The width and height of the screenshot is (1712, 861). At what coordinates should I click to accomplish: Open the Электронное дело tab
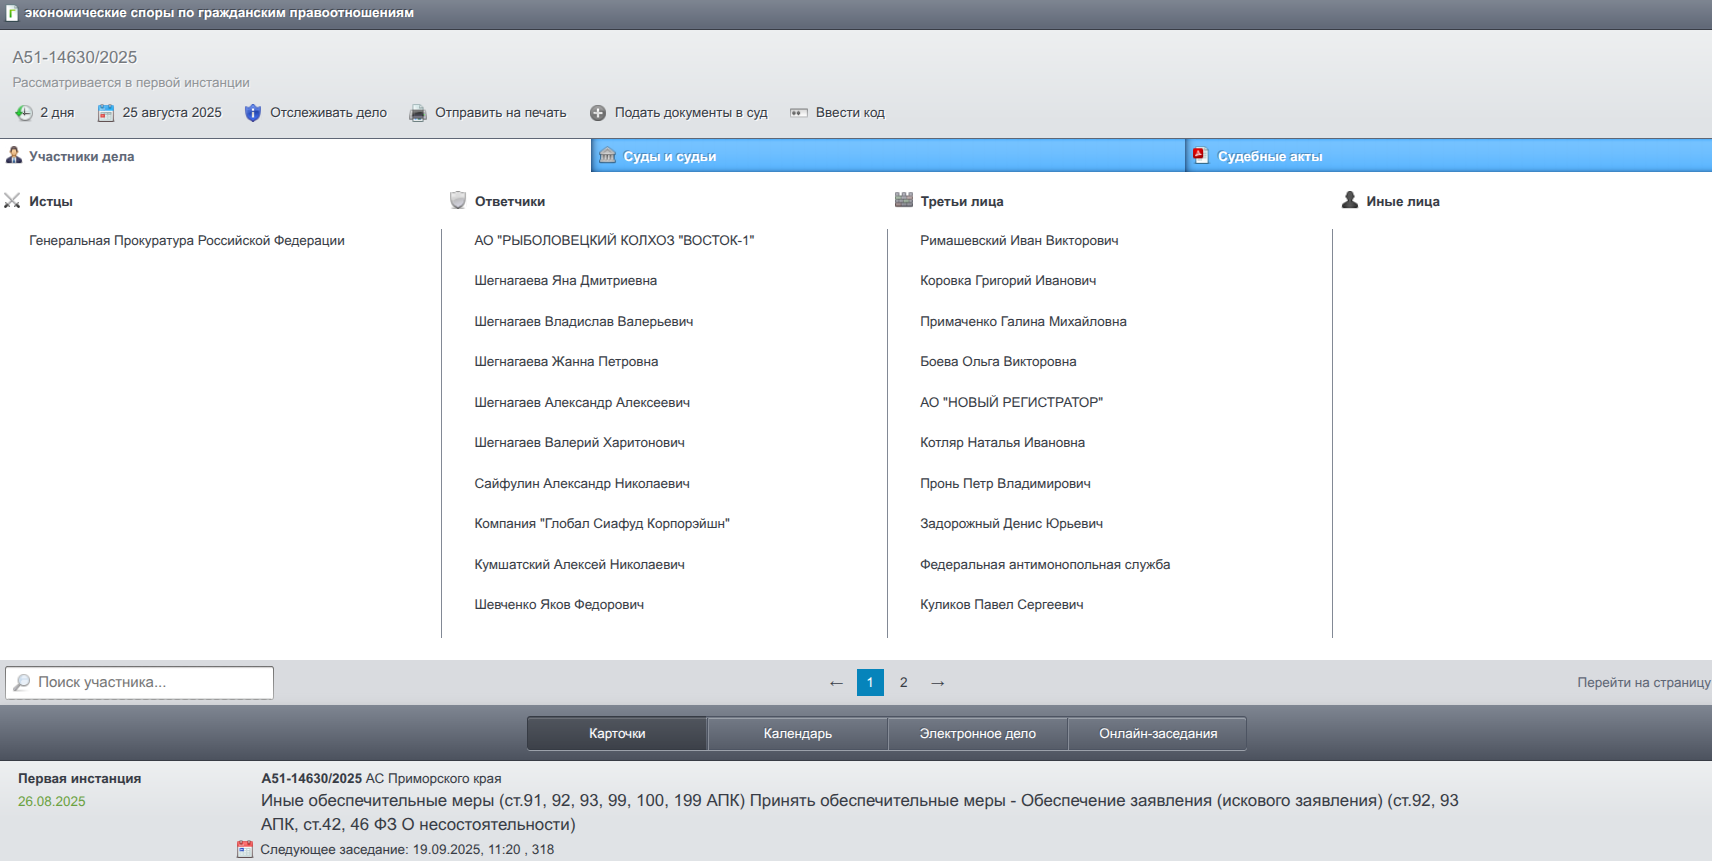coord(977,733)
